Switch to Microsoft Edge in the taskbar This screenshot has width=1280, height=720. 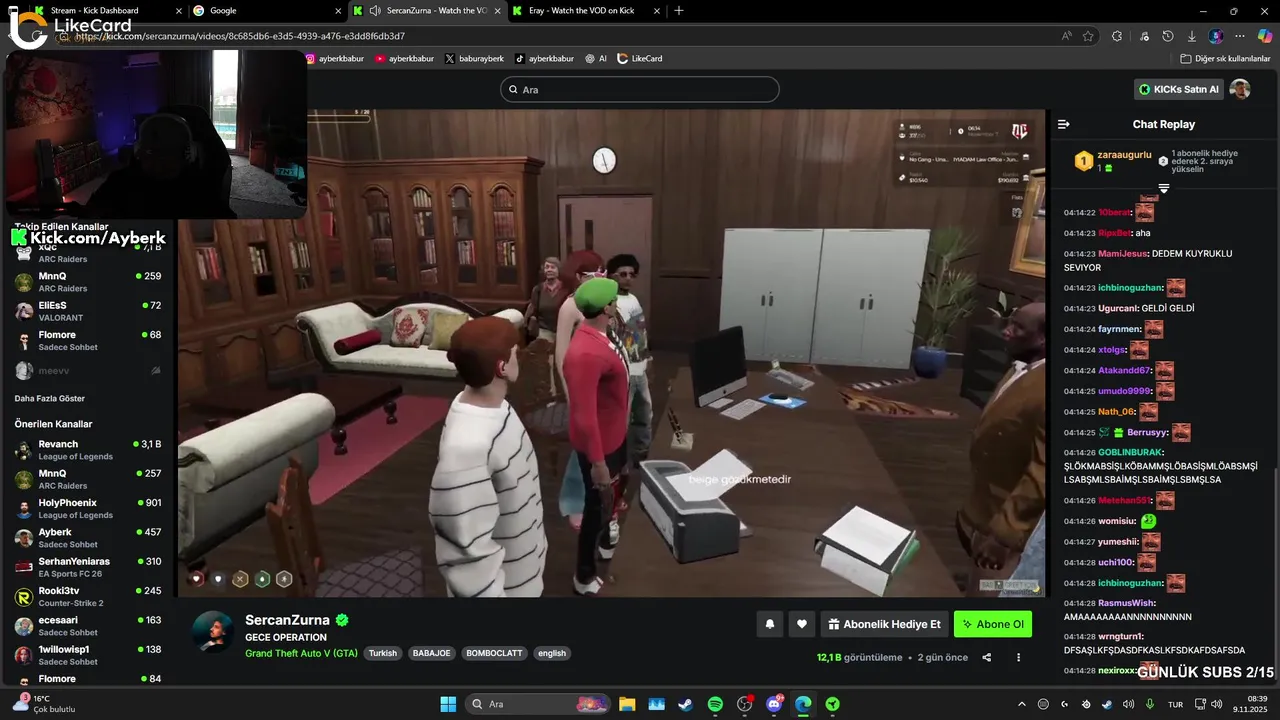point(803,704)
